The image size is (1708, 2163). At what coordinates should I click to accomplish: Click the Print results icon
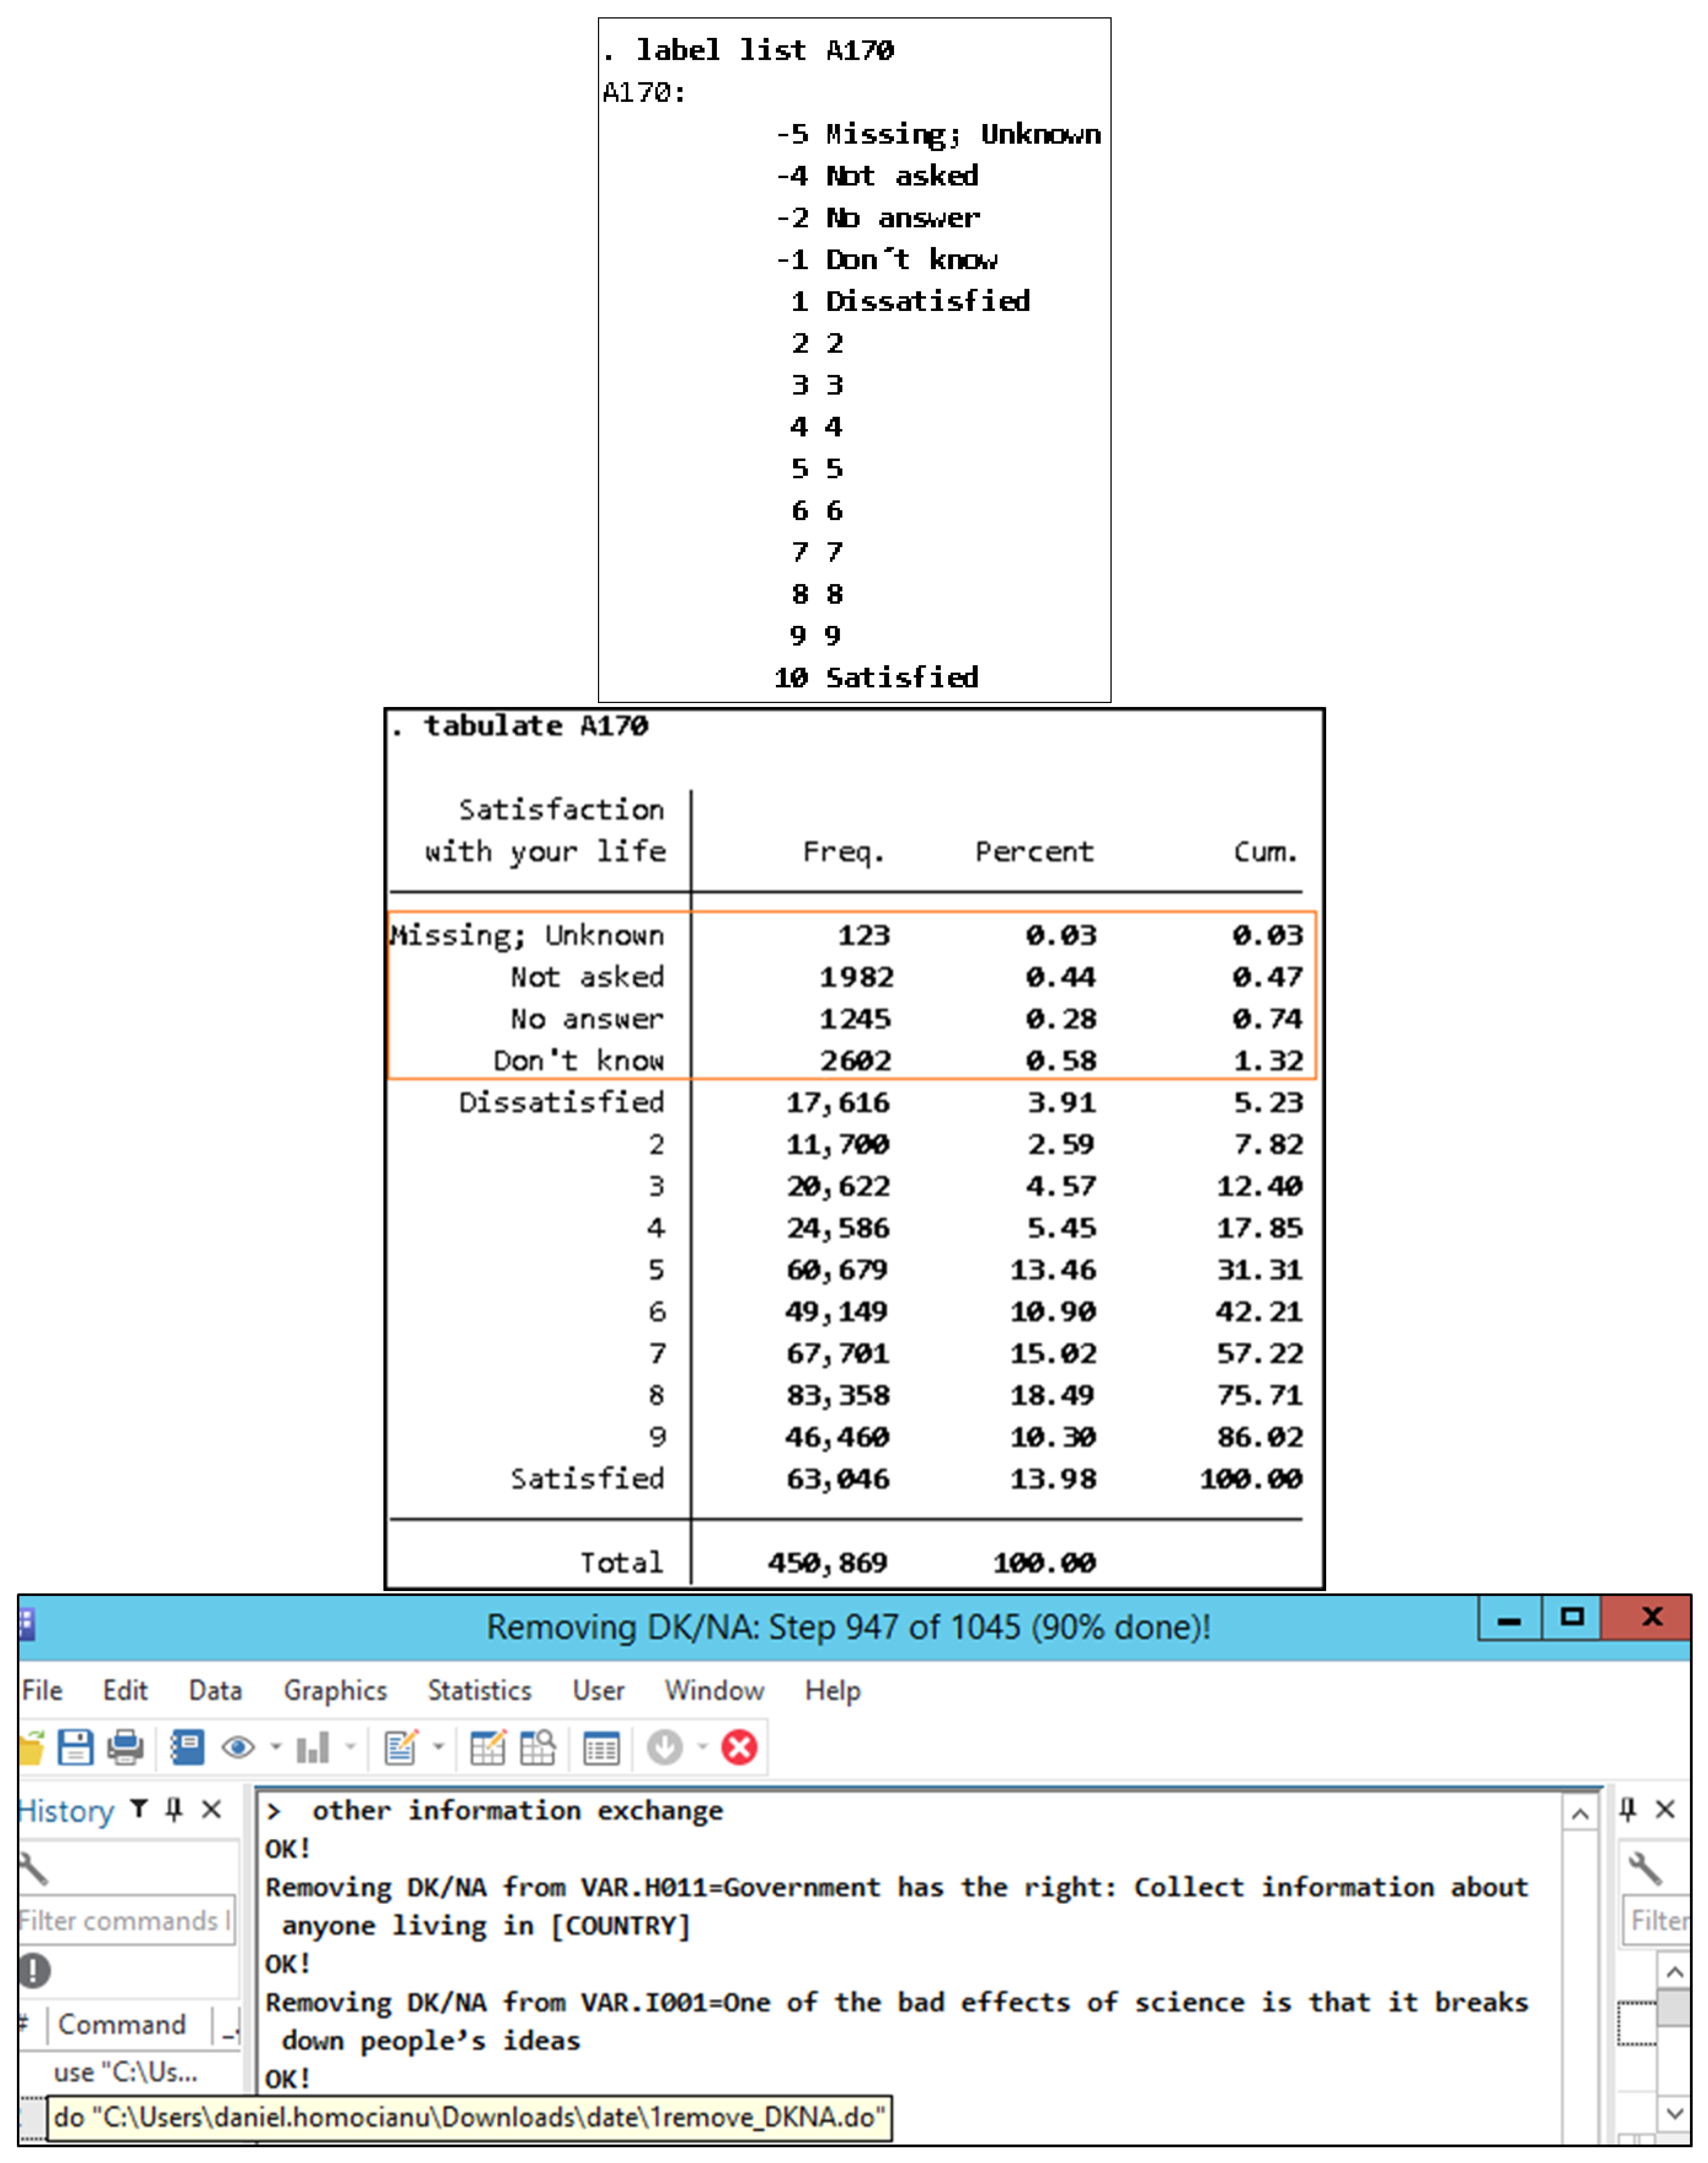point(125,1747)
